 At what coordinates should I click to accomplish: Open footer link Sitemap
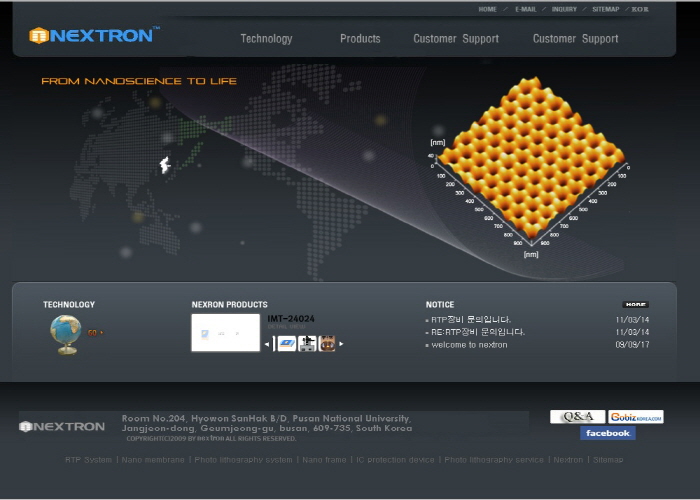(608, 460)
